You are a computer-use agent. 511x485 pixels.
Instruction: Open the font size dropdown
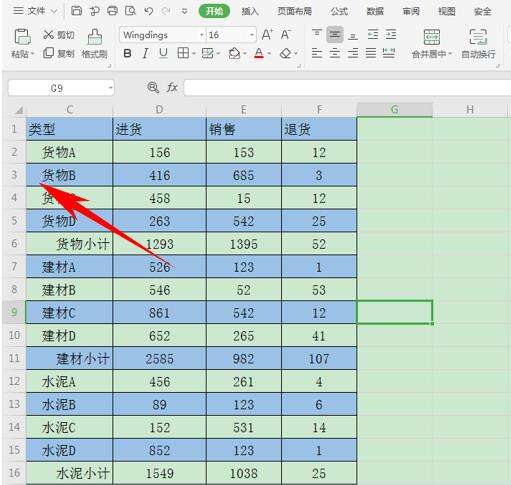(x=252, y=35)
